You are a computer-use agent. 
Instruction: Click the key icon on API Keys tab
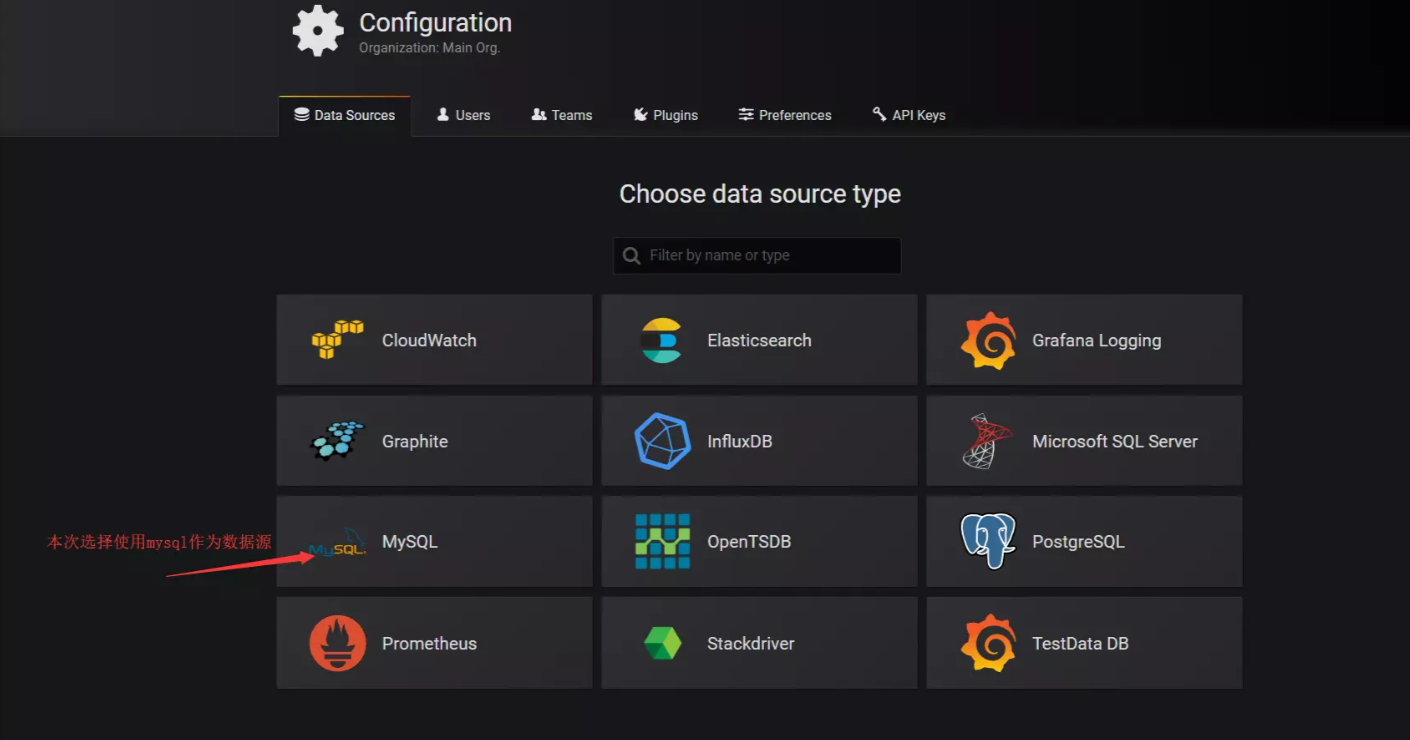pos(879,114)
